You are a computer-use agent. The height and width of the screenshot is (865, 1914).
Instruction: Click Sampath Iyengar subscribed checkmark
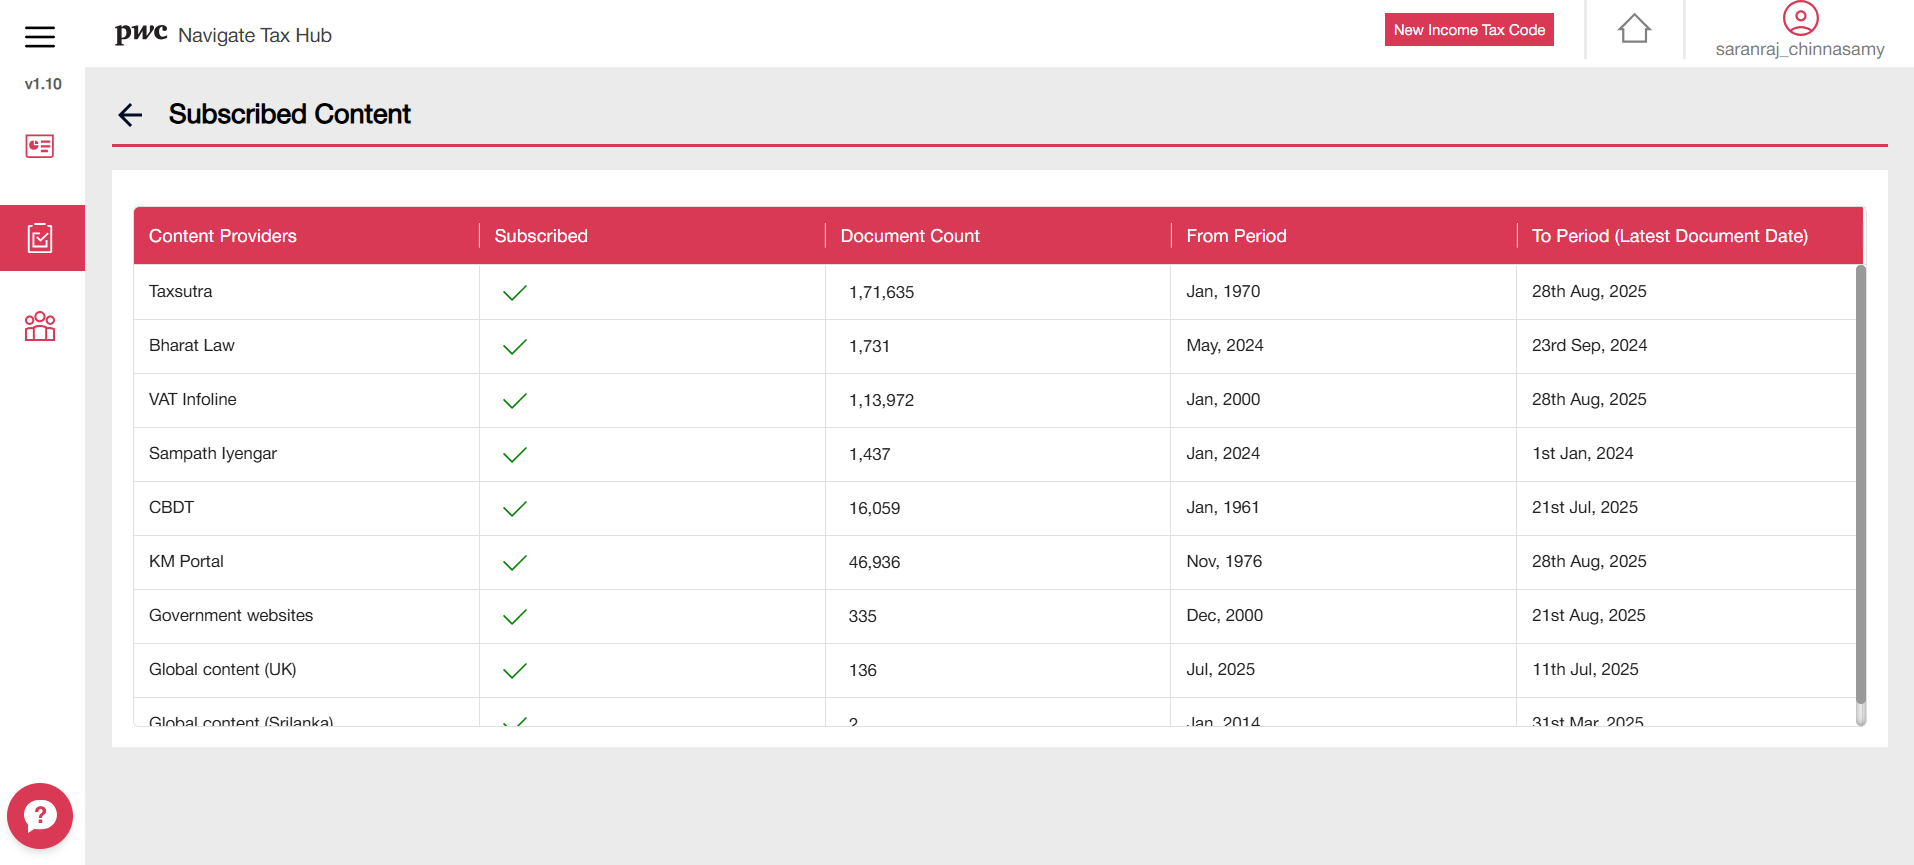[x=515, y=455]
